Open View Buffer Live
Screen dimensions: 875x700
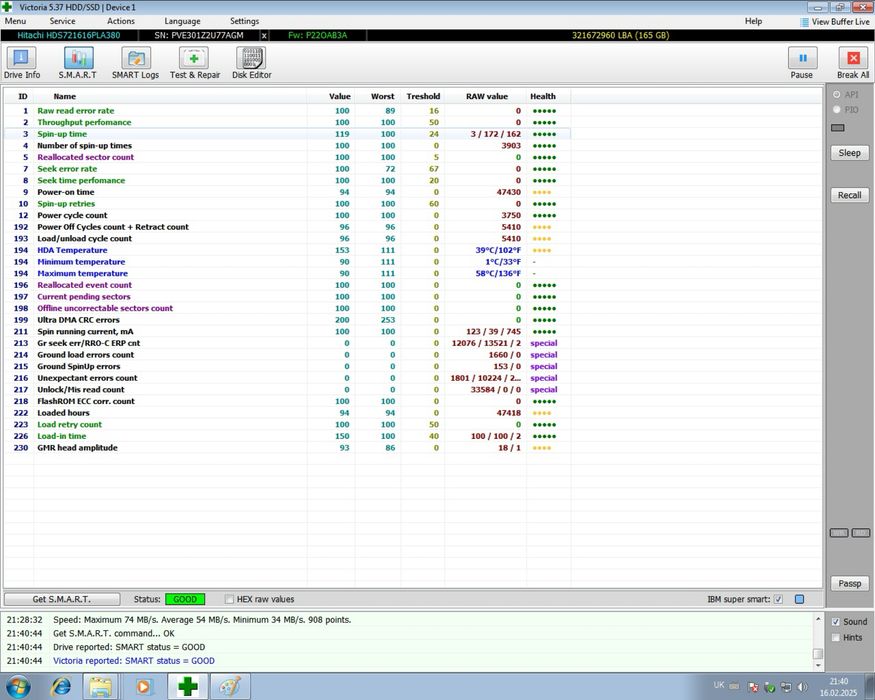(x=834, y=21)
